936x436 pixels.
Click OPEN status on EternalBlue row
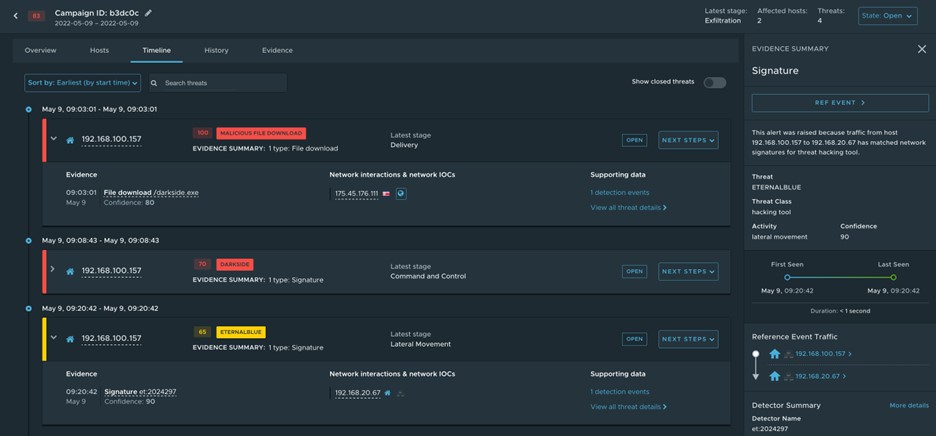point(635,339)
